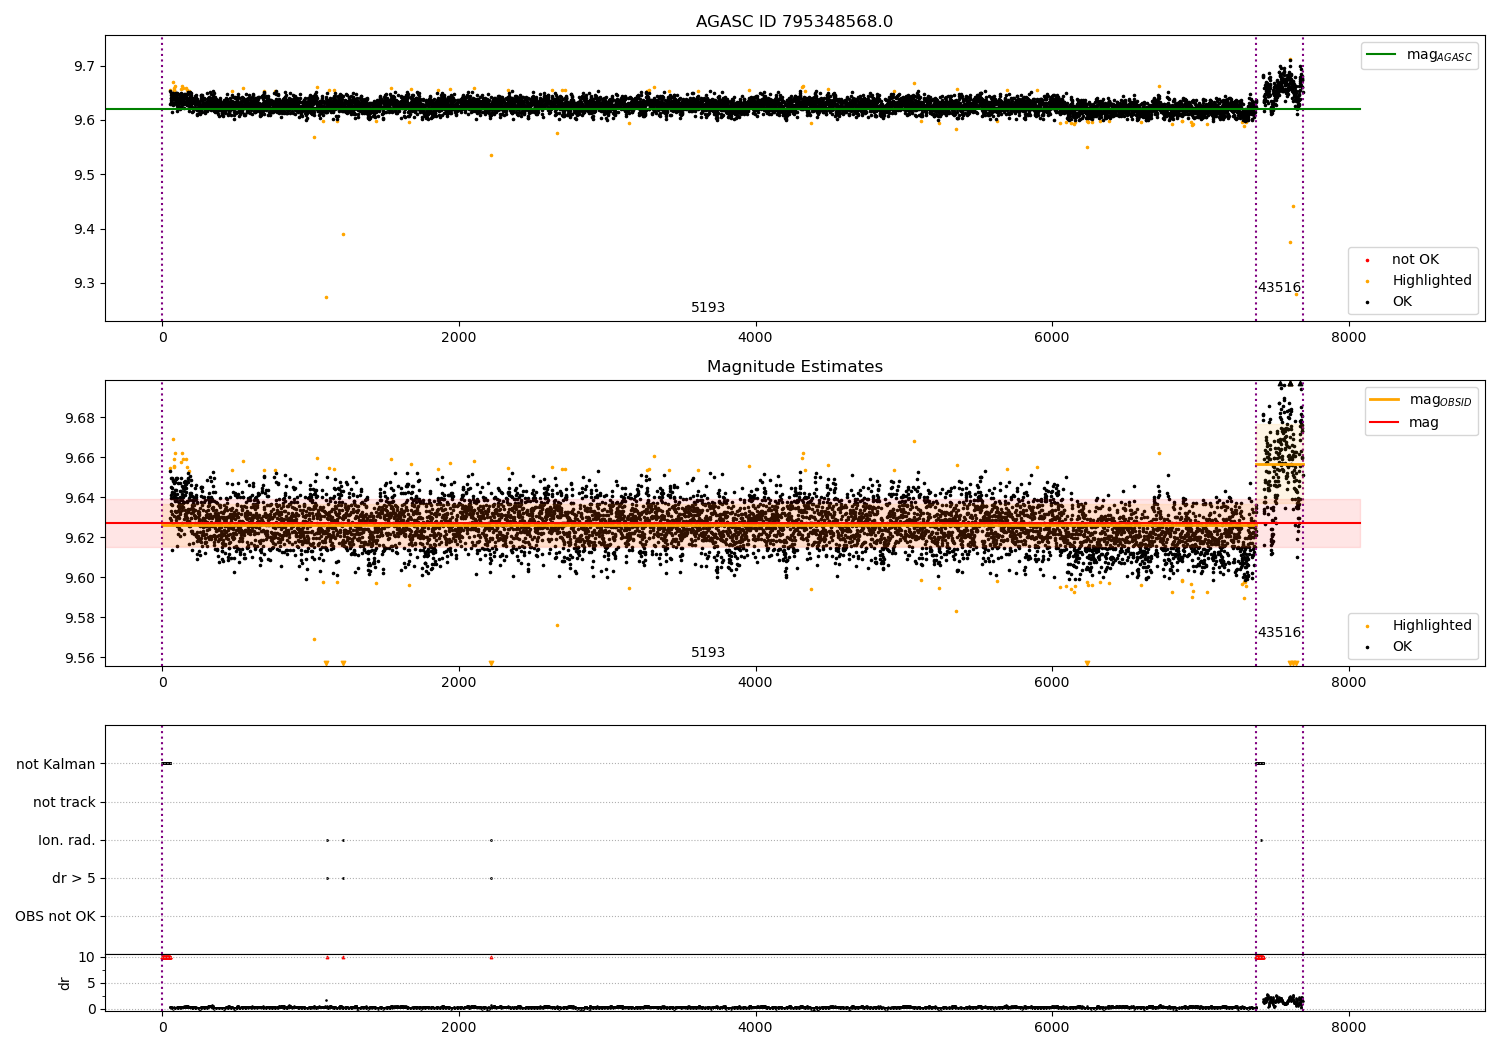Click the 9.60 y-axis tick label
The width and height of the screenshot is (1500, 1050).
80,578
